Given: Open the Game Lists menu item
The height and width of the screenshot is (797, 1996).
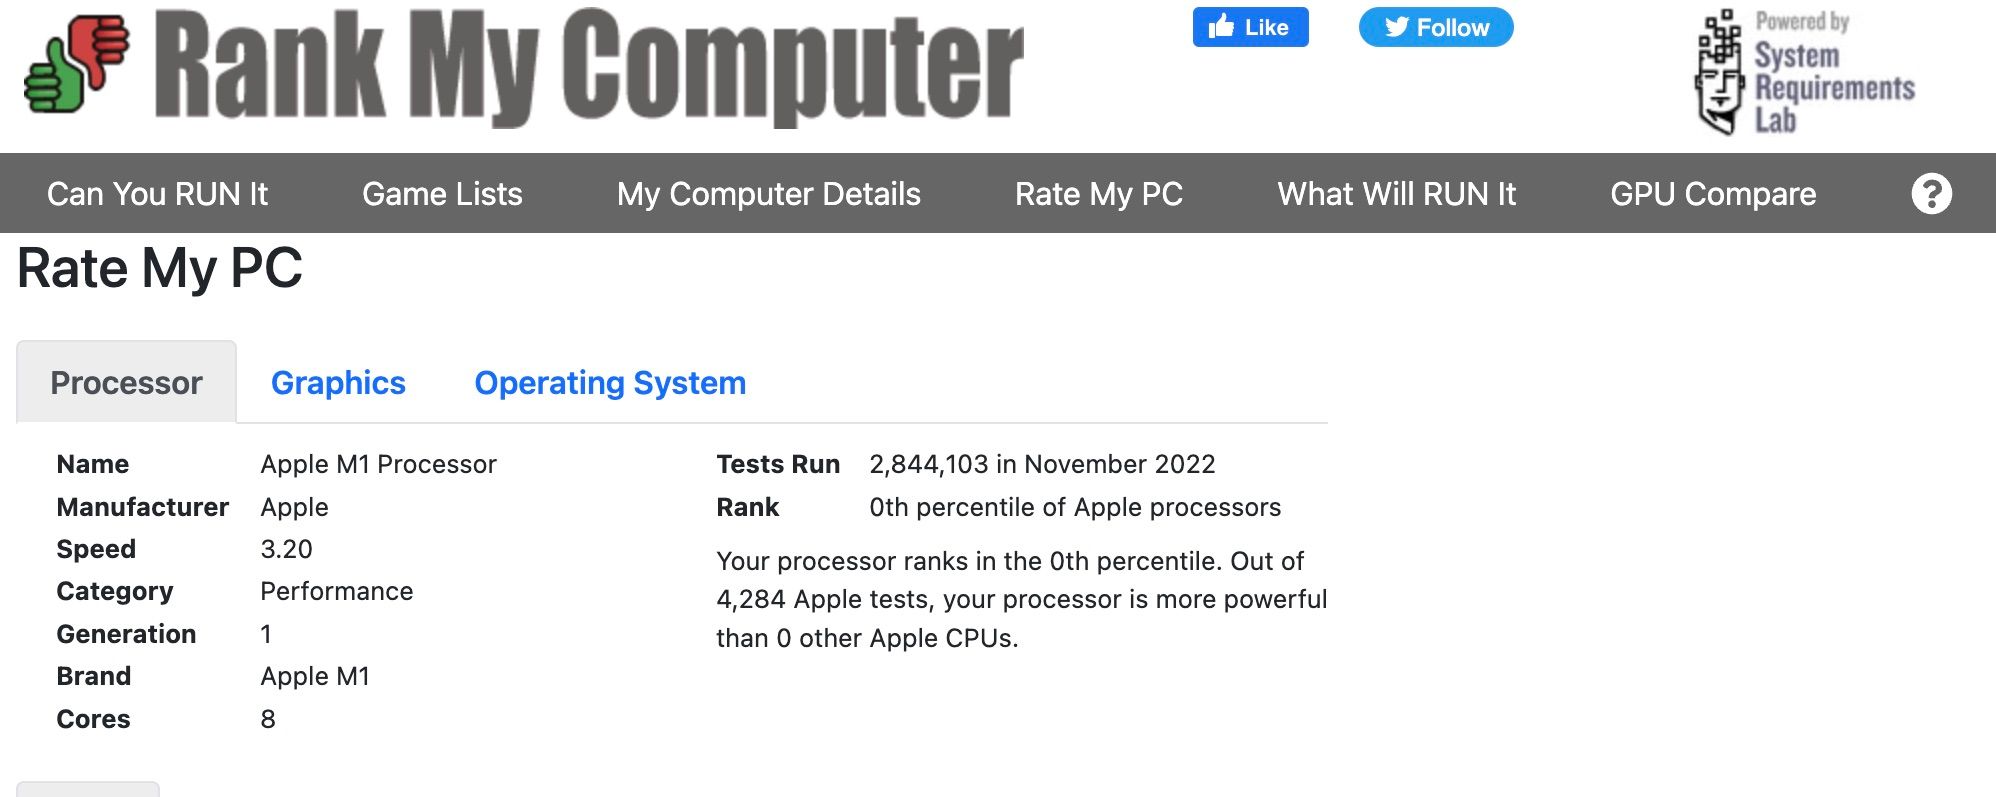Looking at the screenshot, I should 442,194.
